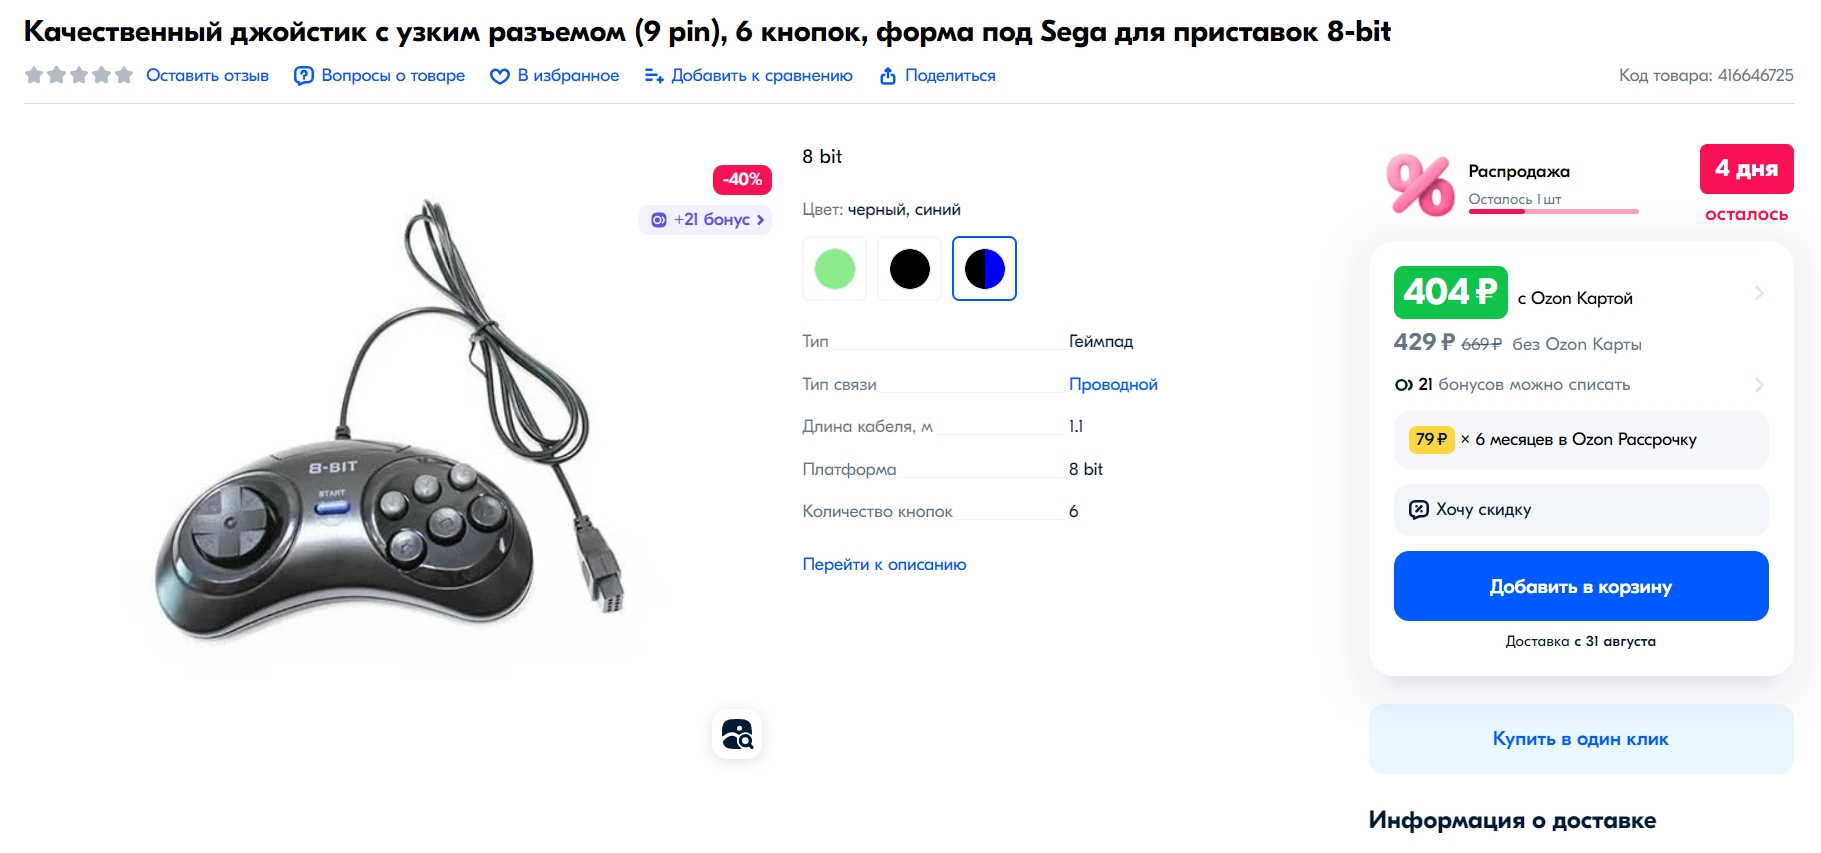Open the similar image search icon
Viewport: 1821px width, 853px height.
coord(737,734)
